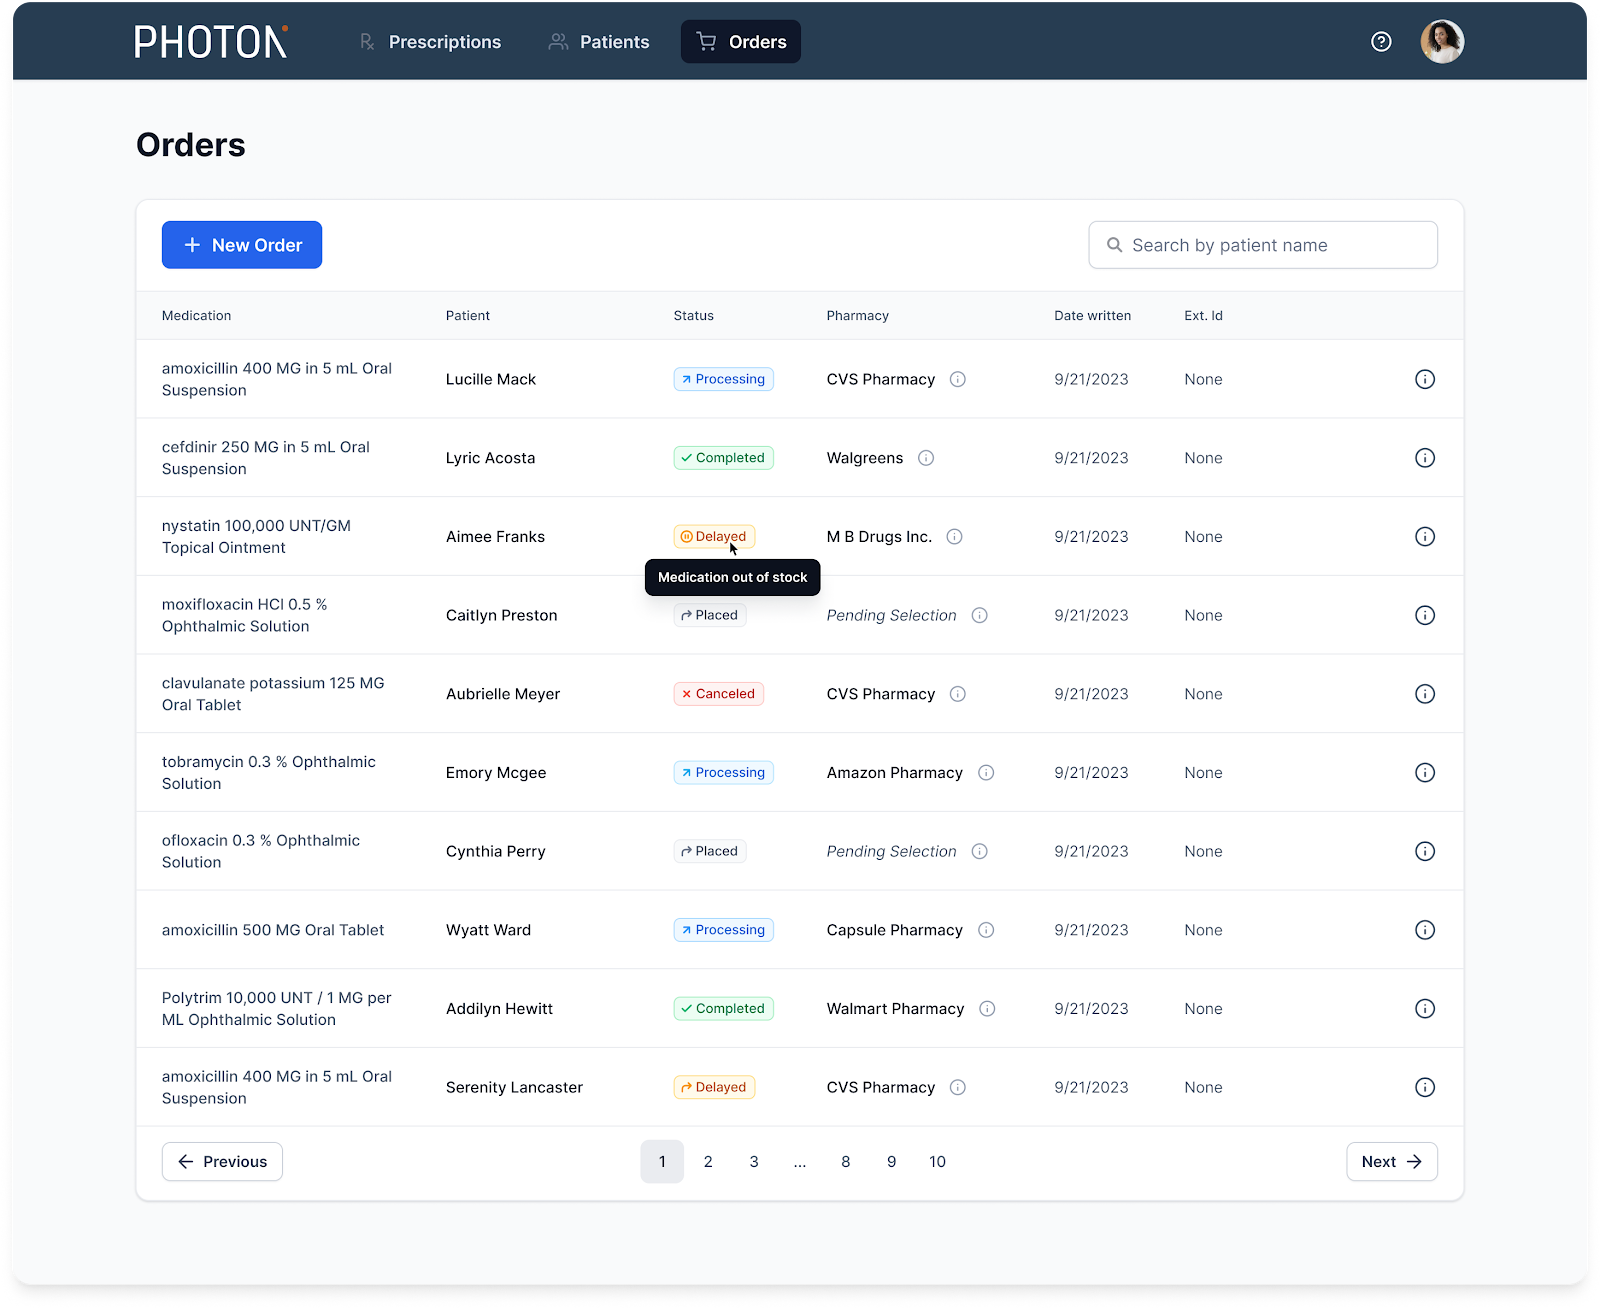This screenshot has width=1600, height=1308.
Task: Select nystatin 100,000 UNT/GM Topical Ointment
Action: [256, 537]
